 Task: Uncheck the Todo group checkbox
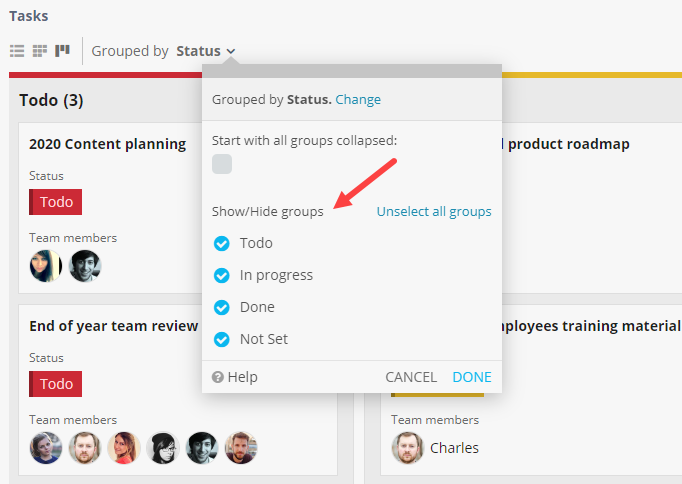coord(222,243)
